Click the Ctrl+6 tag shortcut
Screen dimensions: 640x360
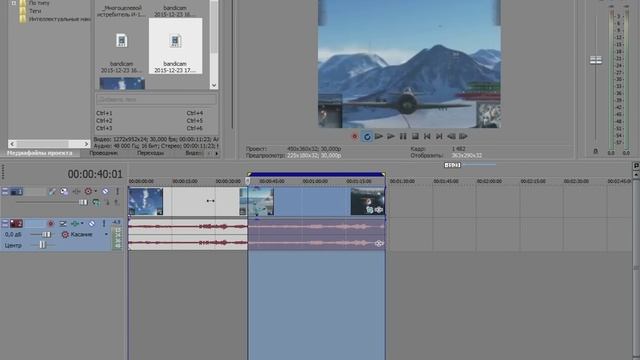click(195, 128)
